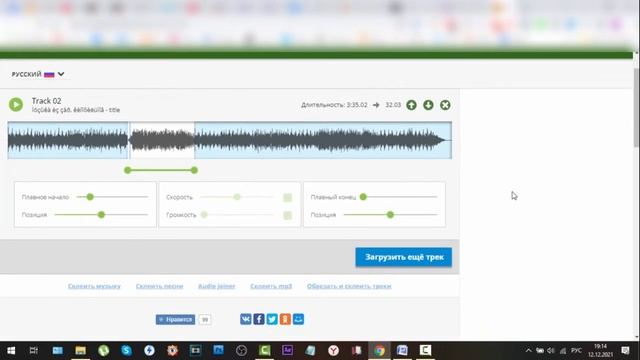Remove Track 02 with the green X icon

point(445,105)
